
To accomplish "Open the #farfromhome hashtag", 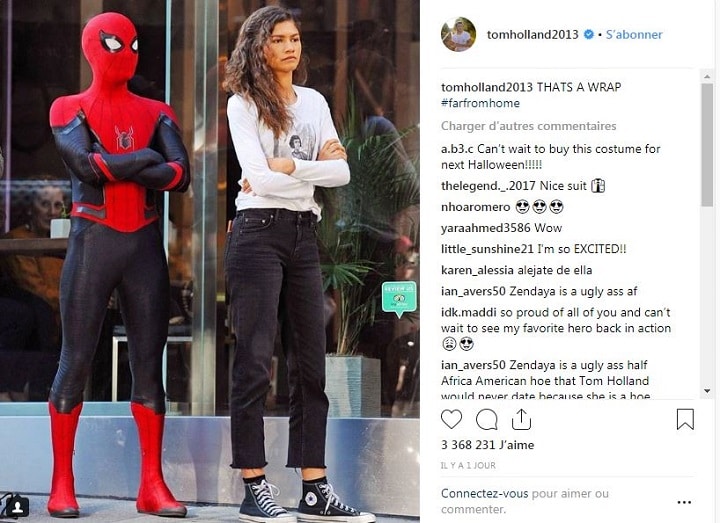I will 480,103.
